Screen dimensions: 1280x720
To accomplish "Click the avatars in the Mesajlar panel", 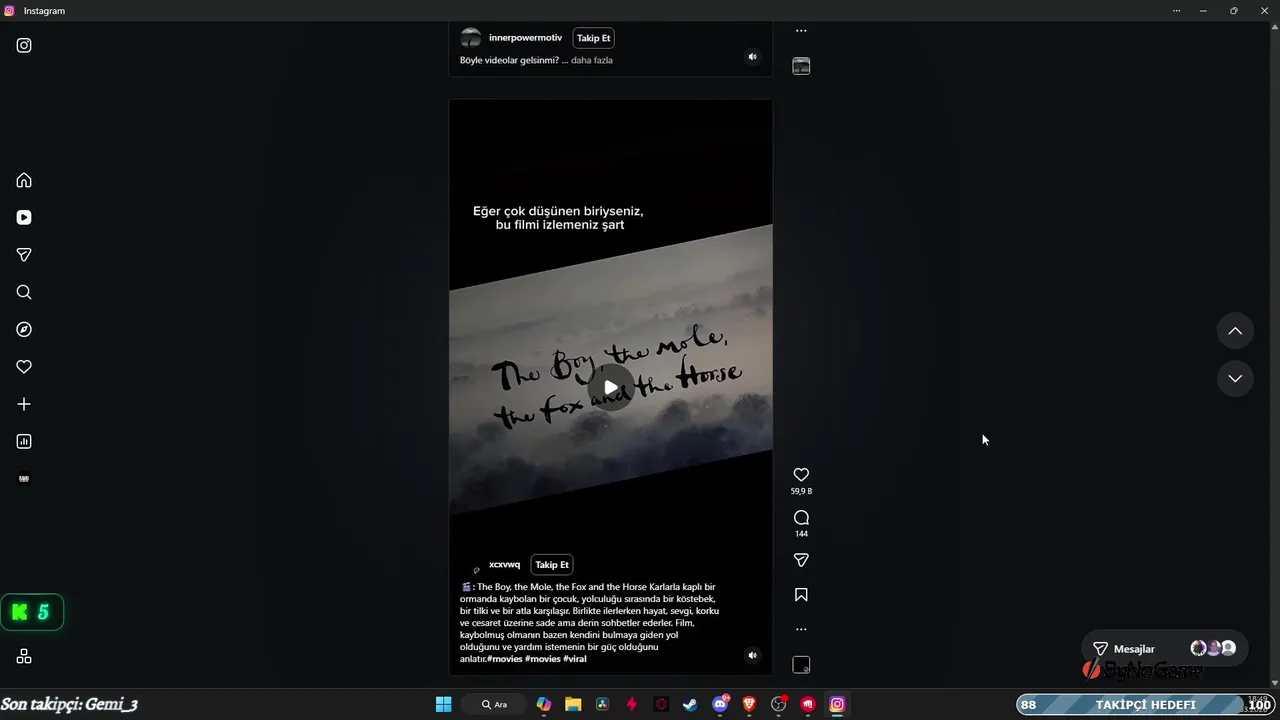I will 1213,648.
